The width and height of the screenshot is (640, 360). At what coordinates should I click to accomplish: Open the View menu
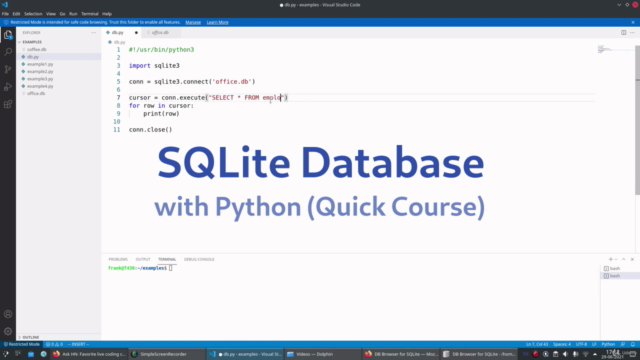(x=51, y=14)
